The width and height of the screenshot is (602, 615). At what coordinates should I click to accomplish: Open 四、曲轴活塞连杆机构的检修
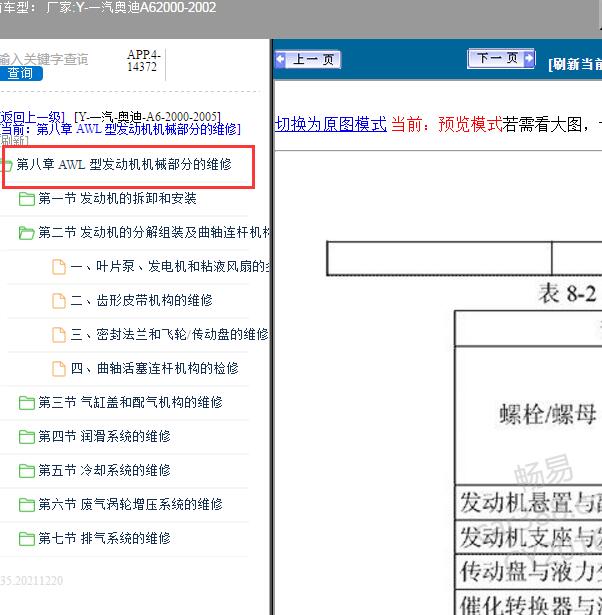tap(155, 368)
